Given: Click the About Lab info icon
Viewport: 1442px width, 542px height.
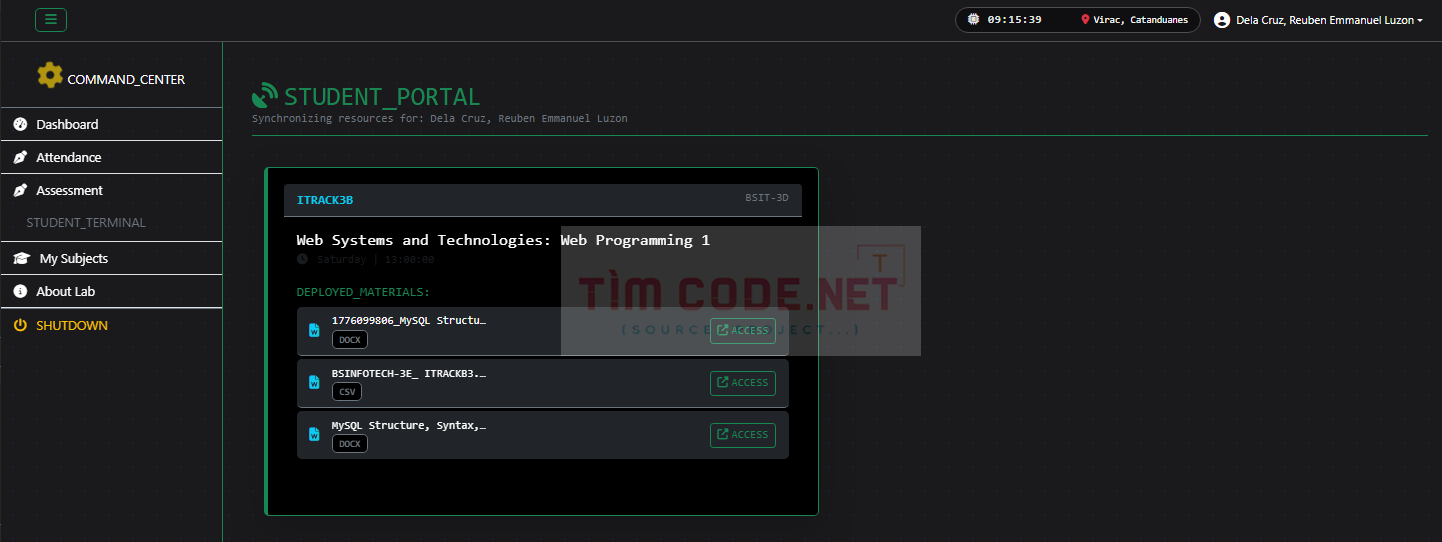Looking at the screenshot, I should tap(19, 291).
